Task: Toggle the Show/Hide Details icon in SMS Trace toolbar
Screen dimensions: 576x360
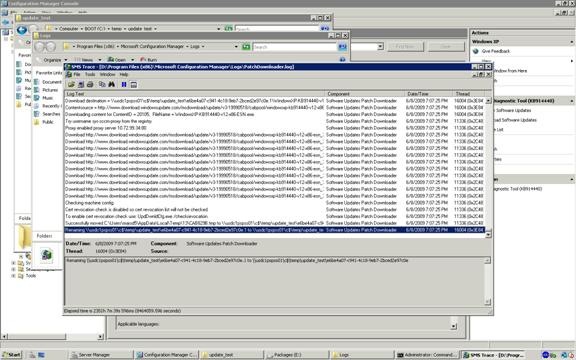Action: point(134,84)
